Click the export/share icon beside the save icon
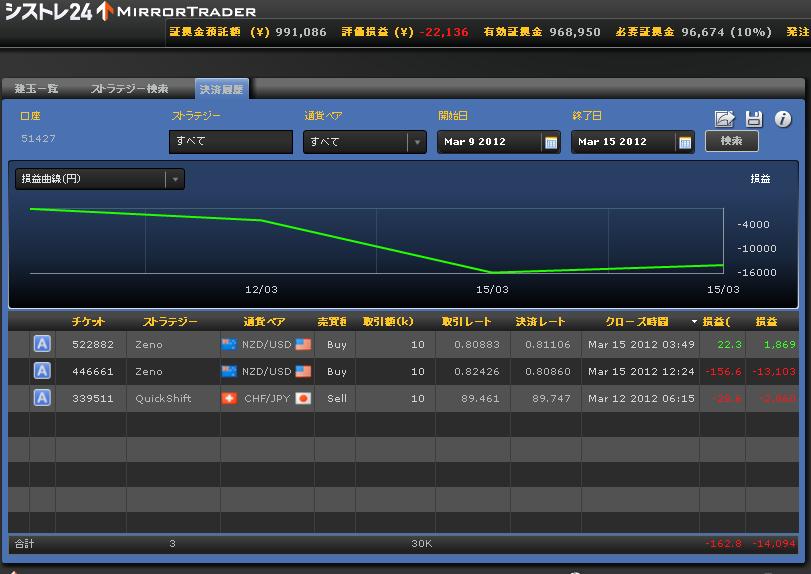The height and width of the screenshot is (574, 811). [724, 119]
